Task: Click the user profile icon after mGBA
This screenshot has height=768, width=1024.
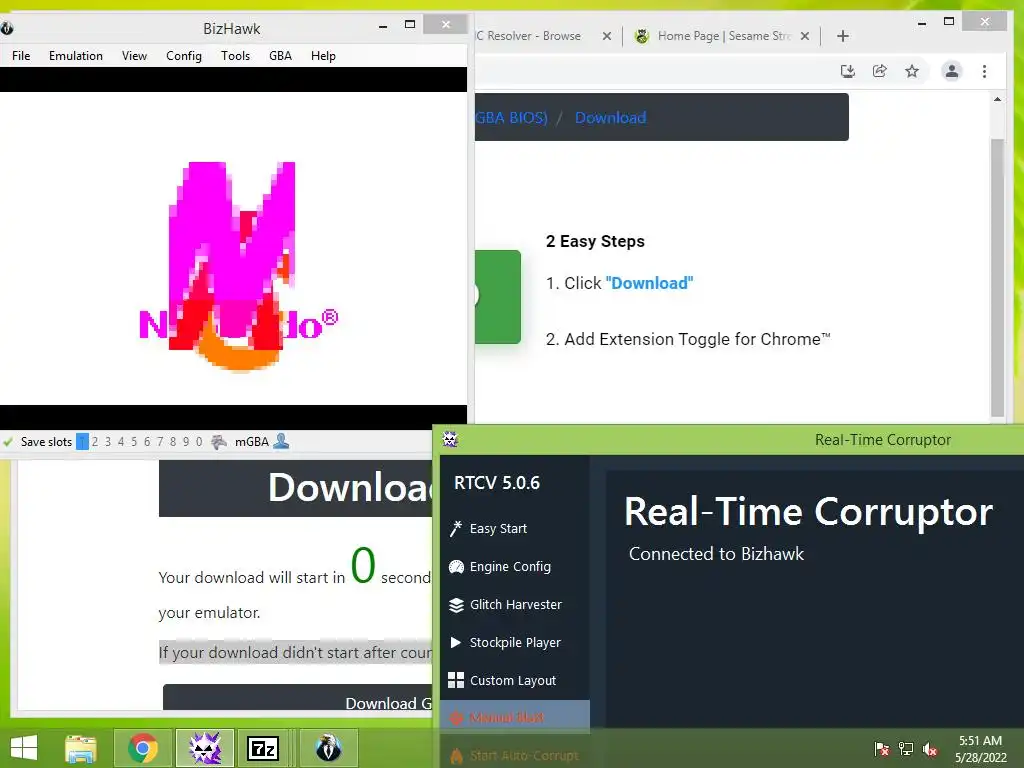Action: coord(281,441)
